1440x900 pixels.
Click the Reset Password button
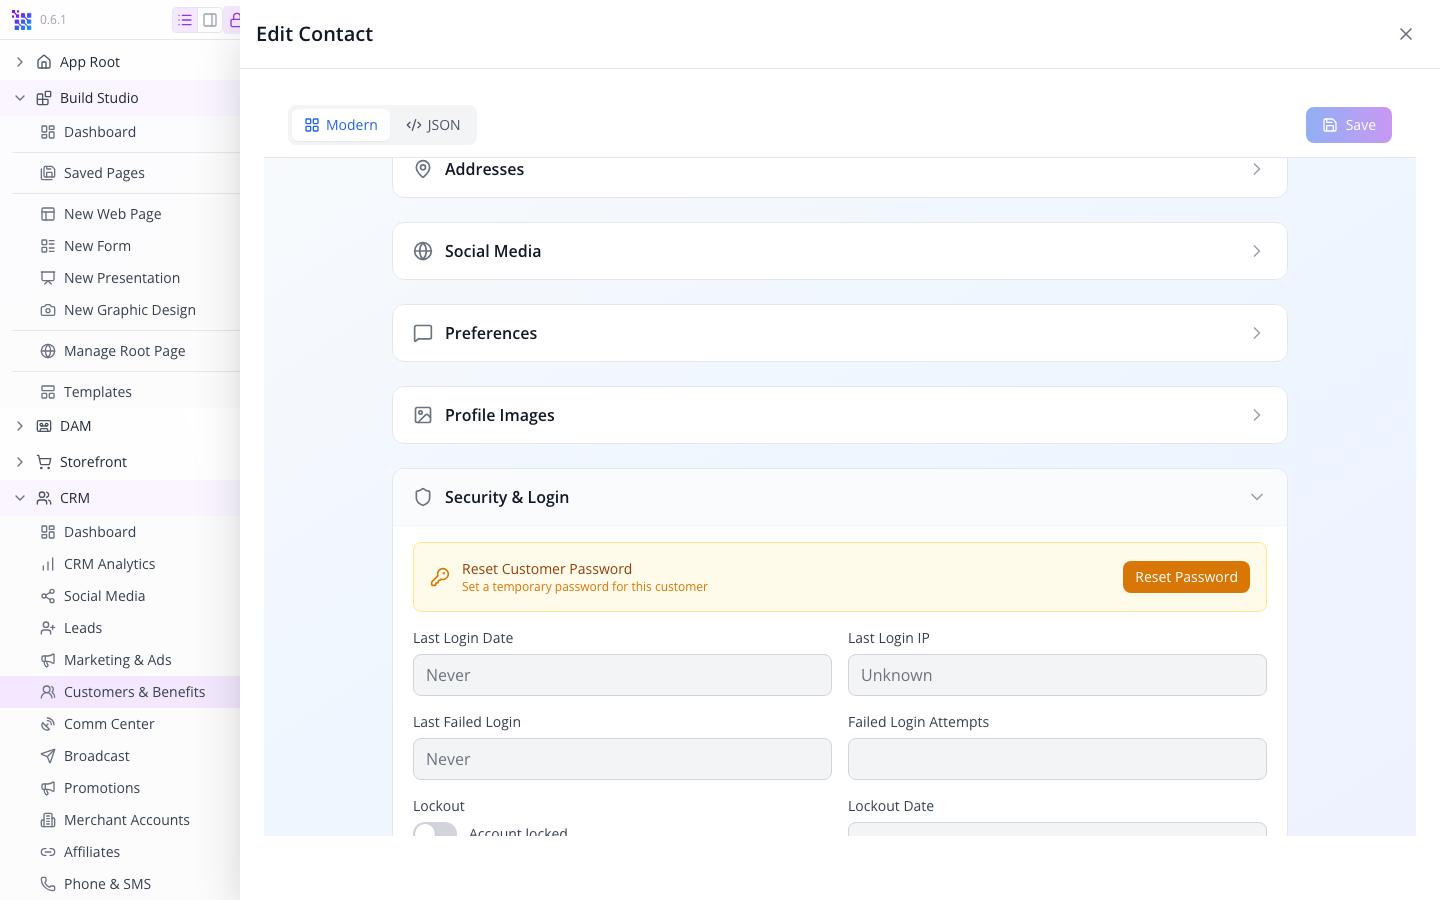(1186, 577)
